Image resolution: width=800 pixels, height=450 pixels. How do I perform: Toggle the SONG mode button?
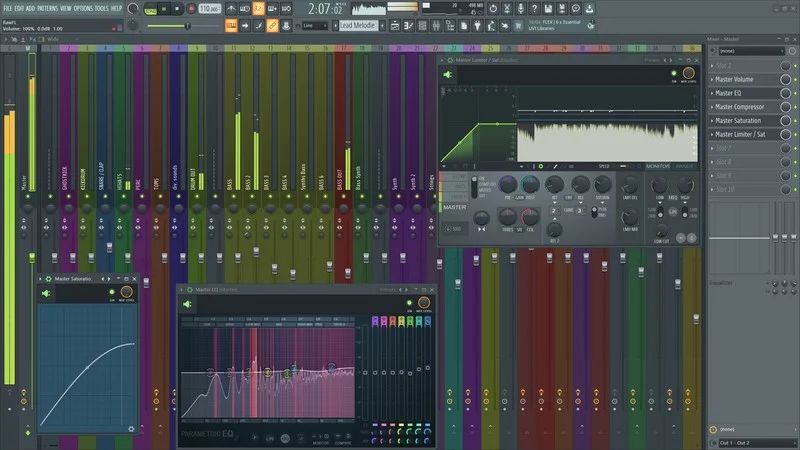point(151,9)
